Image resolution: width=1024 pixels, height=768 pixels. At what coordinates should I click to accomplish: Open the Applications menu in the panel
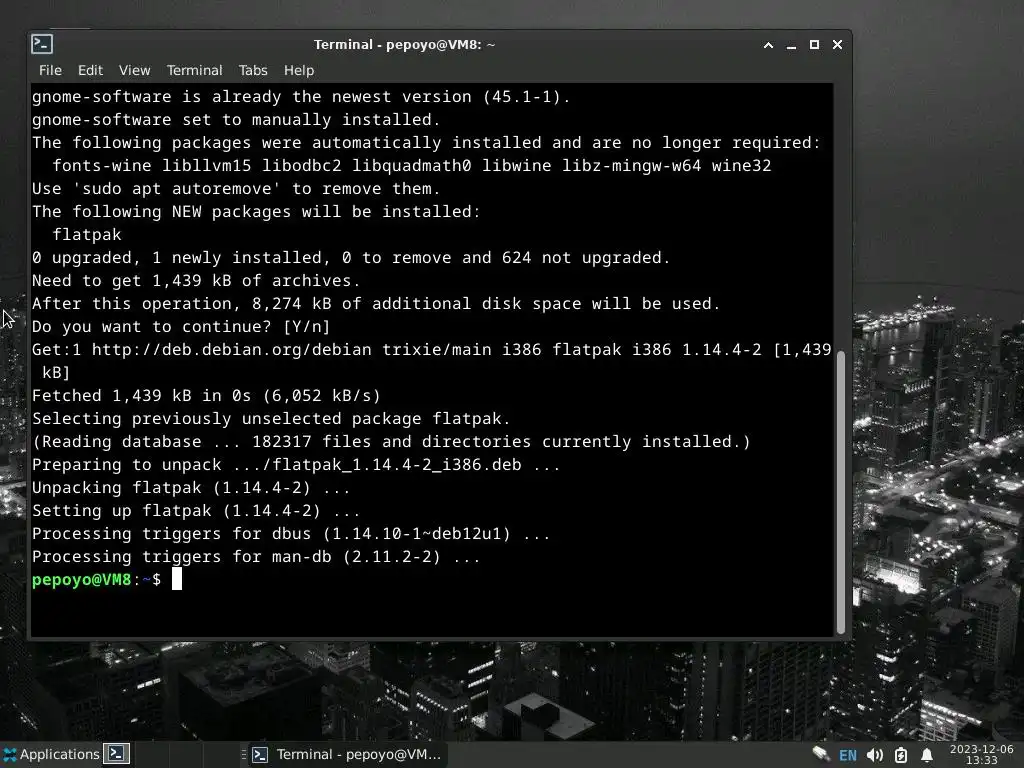coord(51,754)
